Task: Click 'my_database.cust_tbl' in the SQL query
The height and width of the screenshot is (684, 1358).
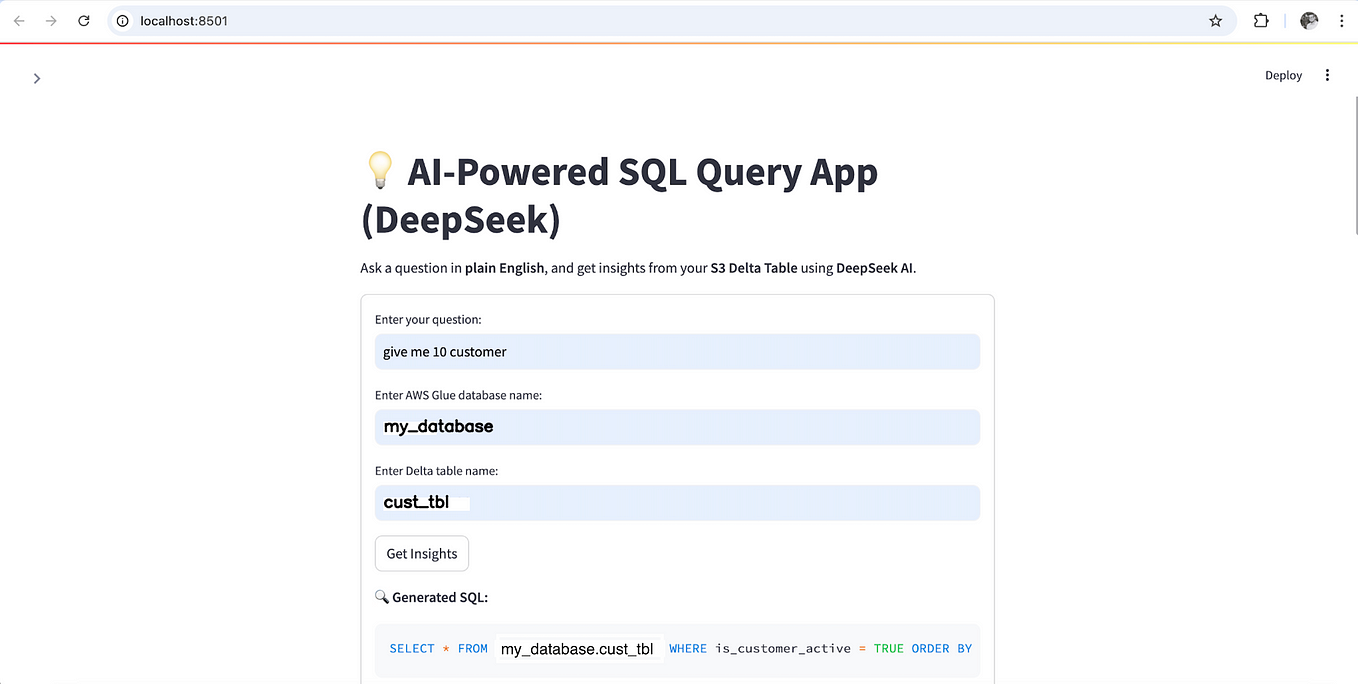Action: point(577,649)
